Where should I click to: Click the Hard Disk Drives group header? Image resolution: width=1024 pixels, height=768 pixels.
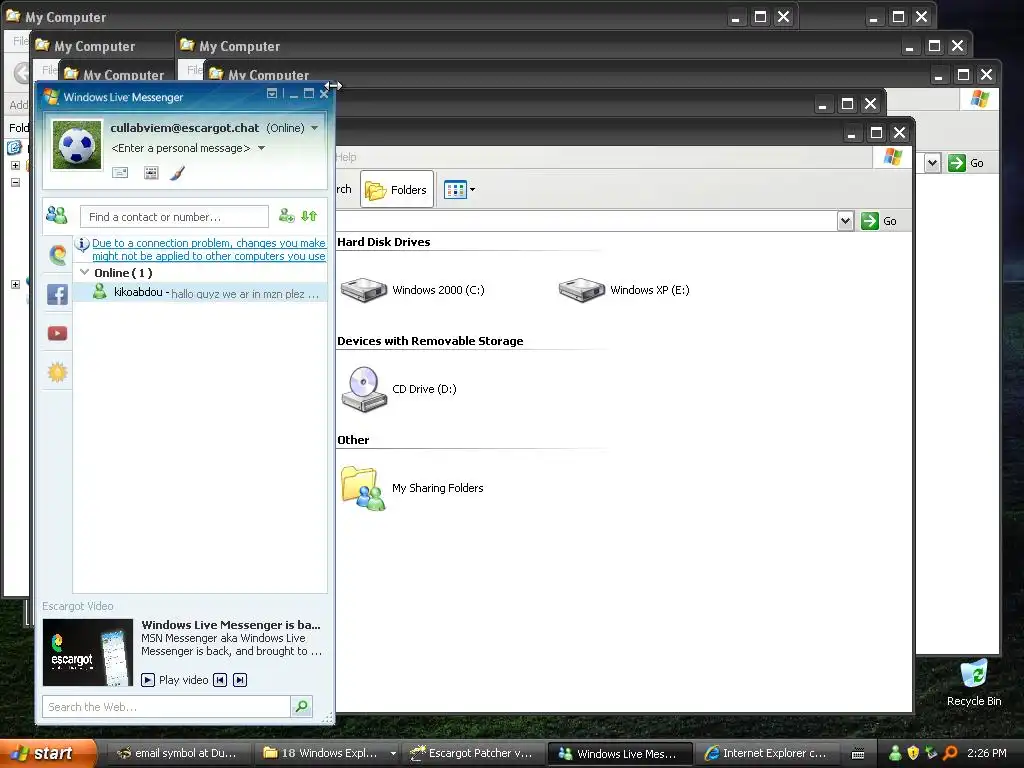(383, 242)
